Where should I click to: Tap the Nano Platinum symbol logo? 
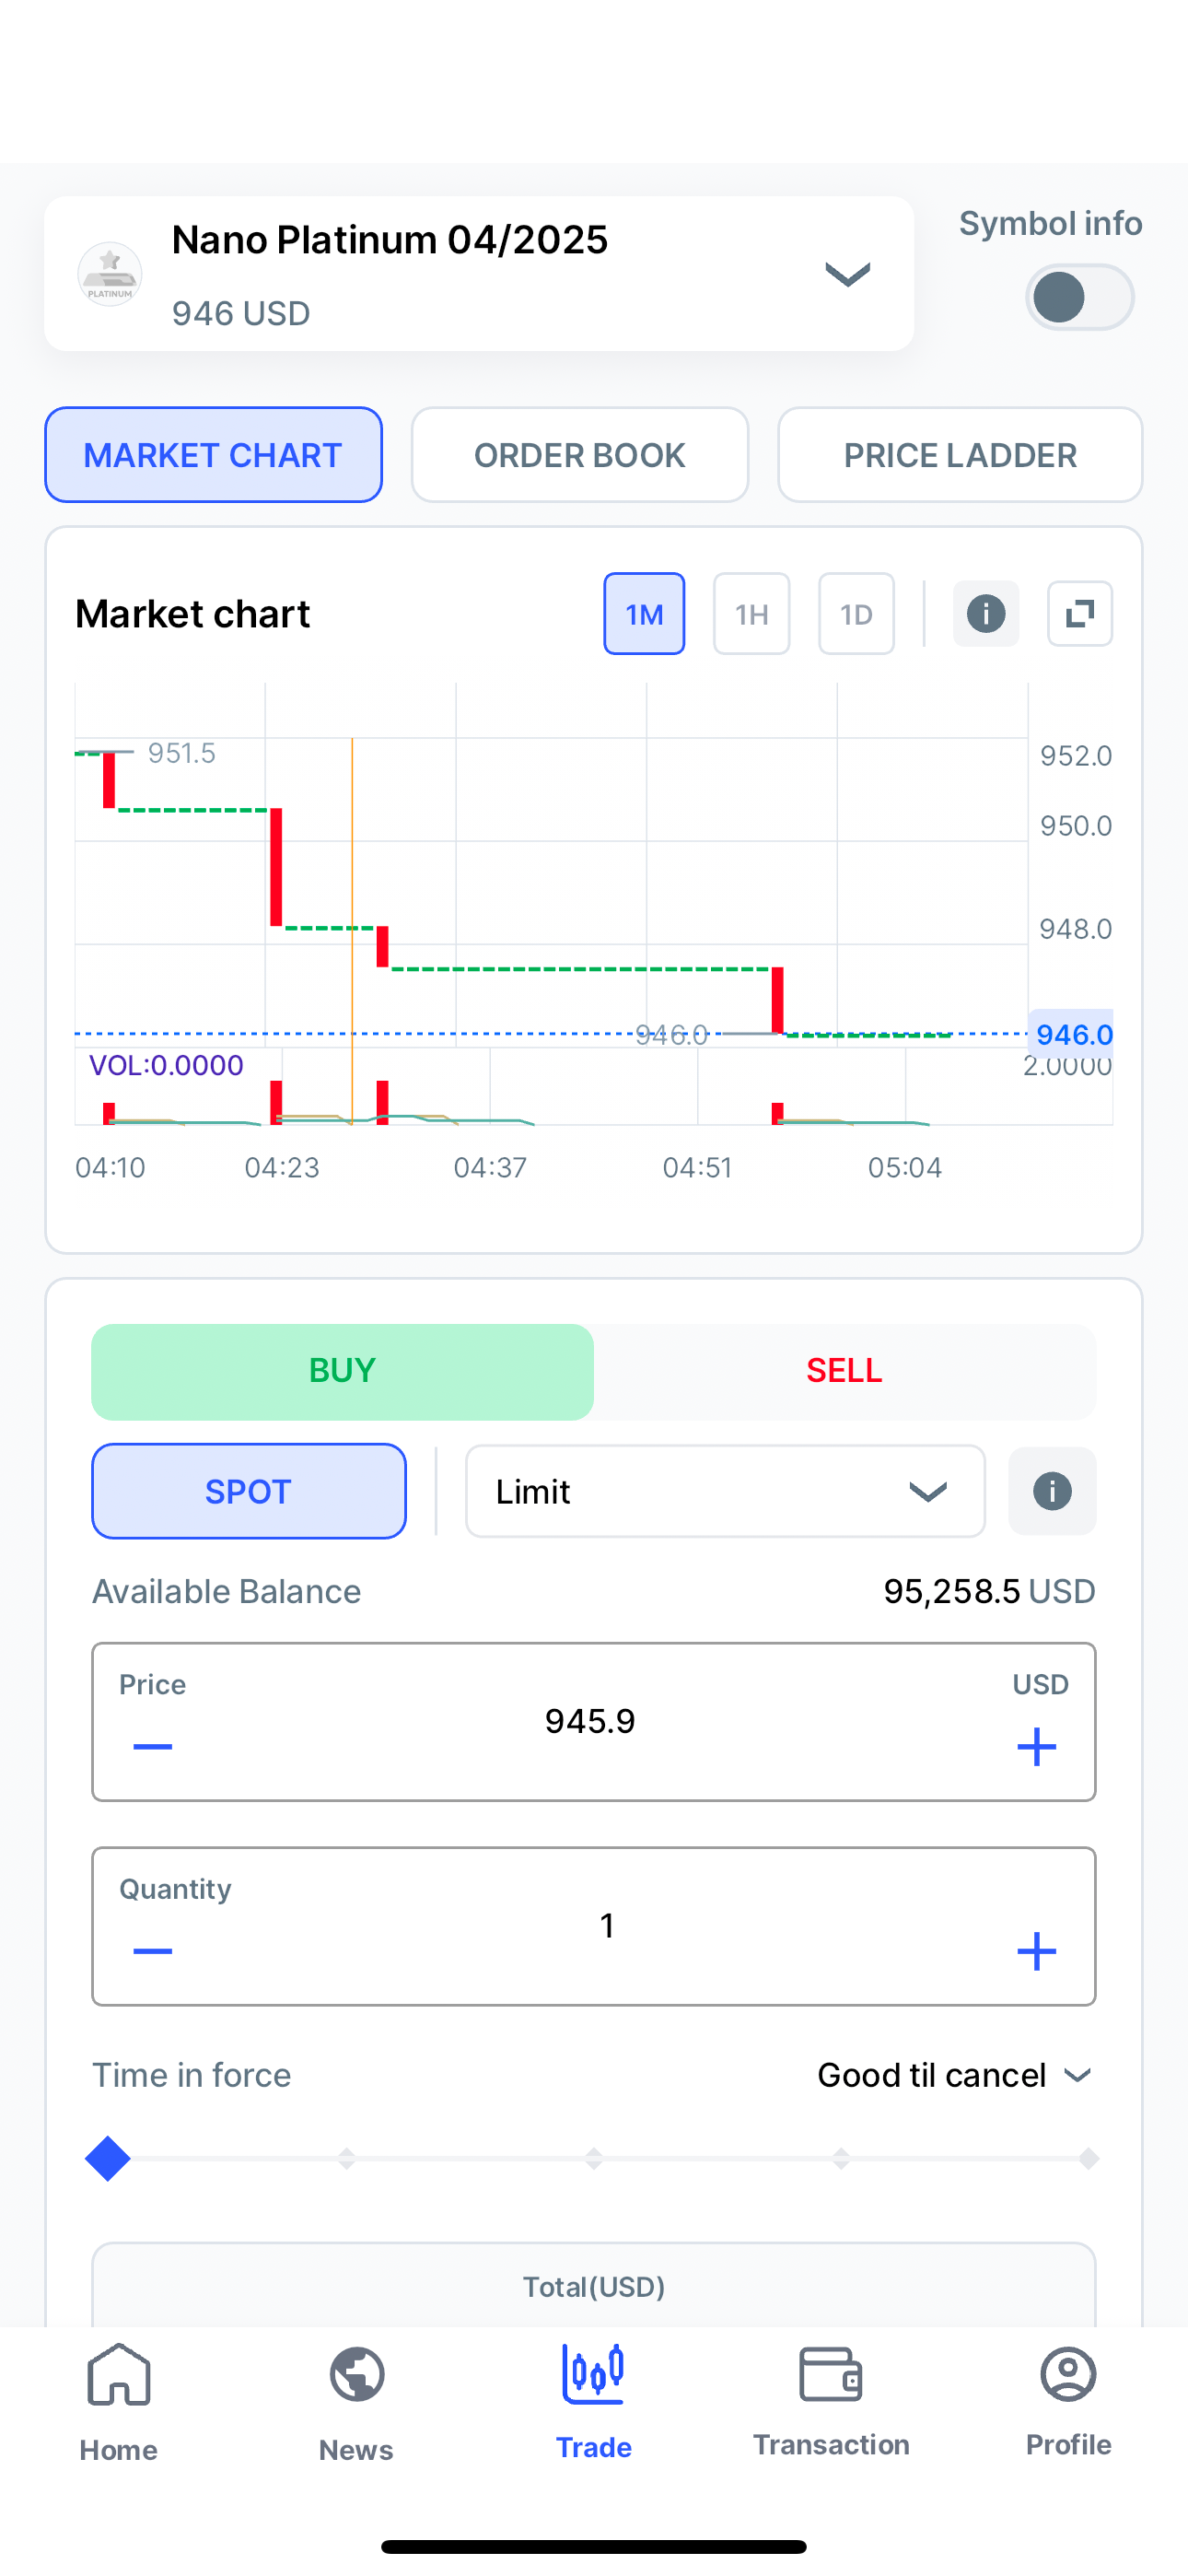pyautogui.click(x=110, y=274)
